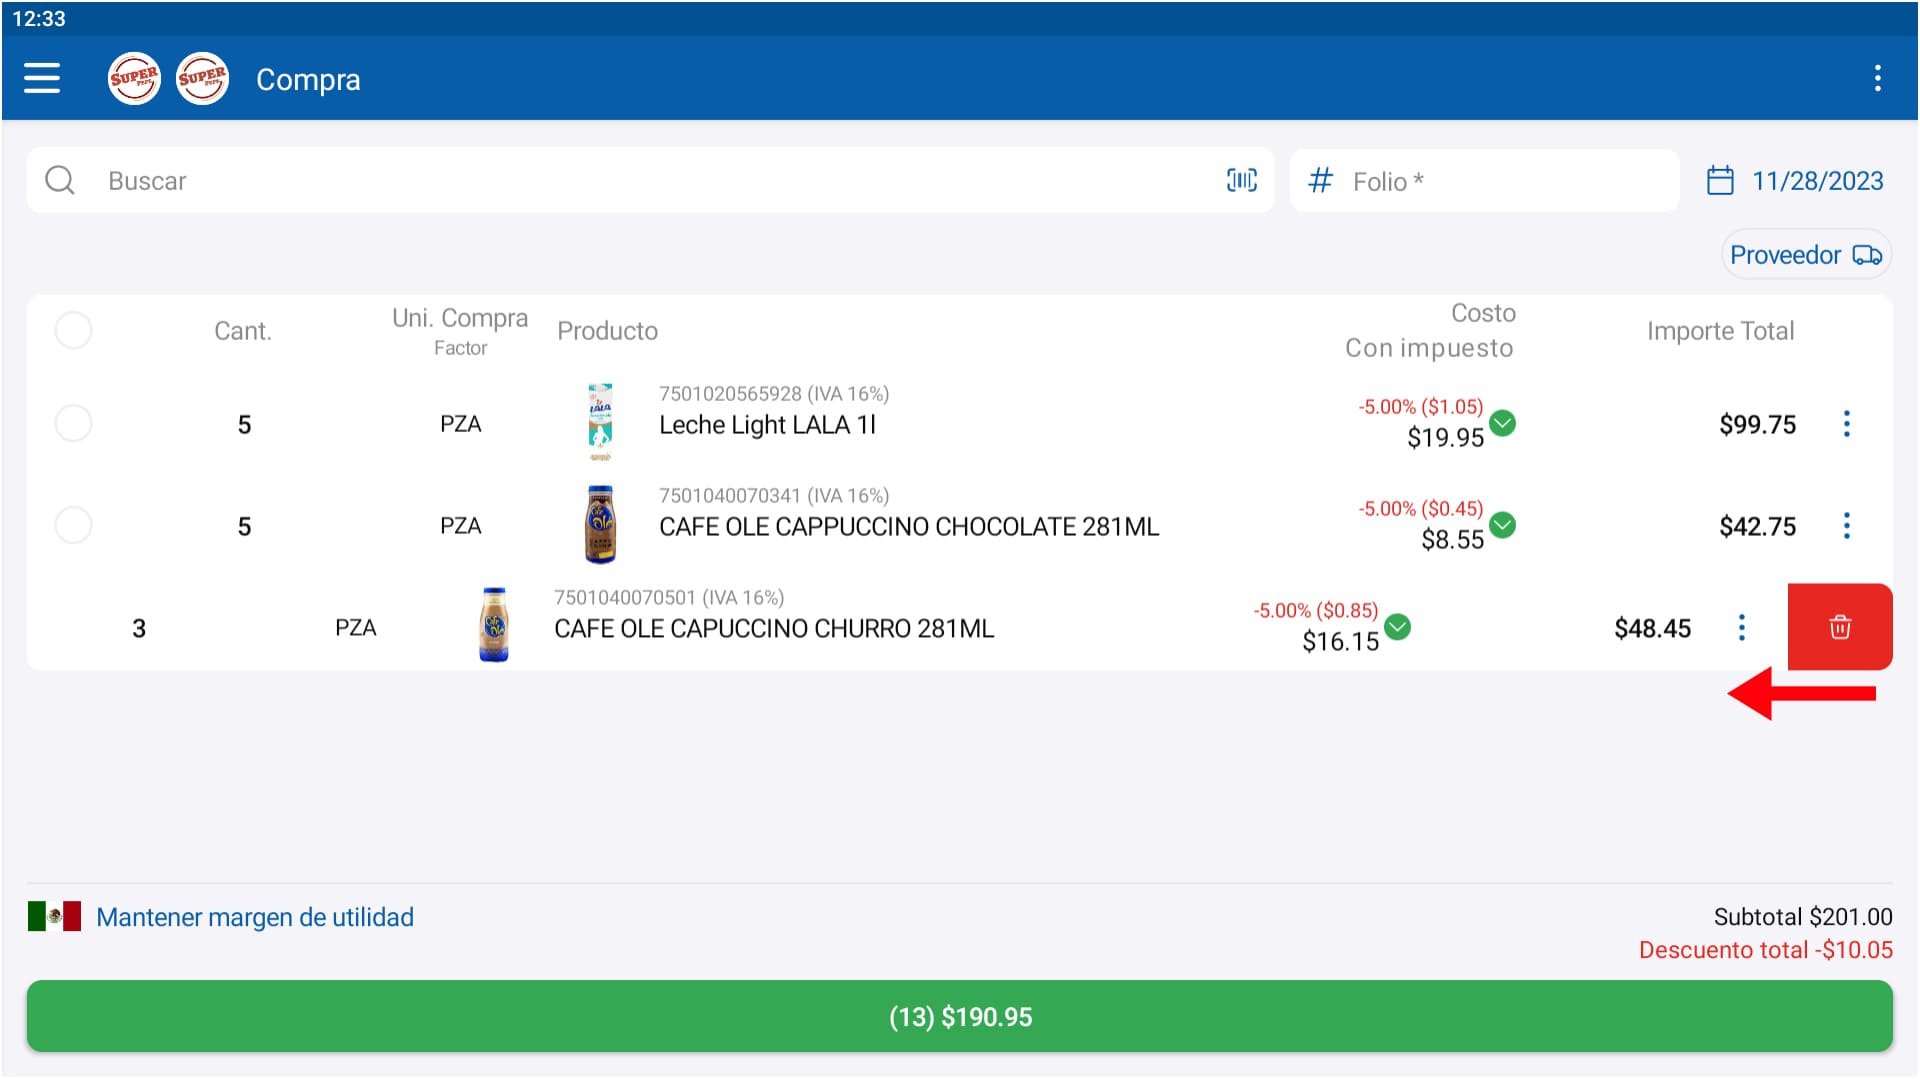Delete CAPUCCINO CHURRO using the red trash icon

(x=1840, y=627)
